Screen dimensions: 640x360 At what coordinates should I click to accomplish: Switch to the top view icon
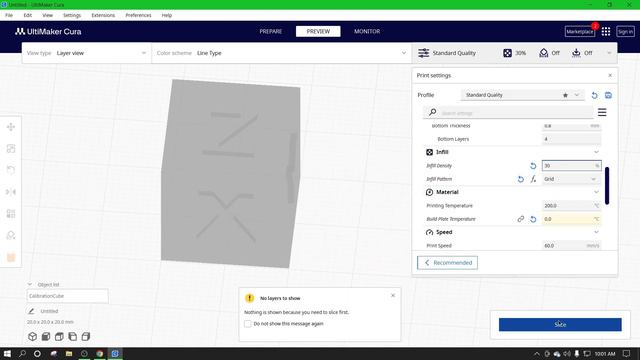pyautogui.click(x=59, y=336)
